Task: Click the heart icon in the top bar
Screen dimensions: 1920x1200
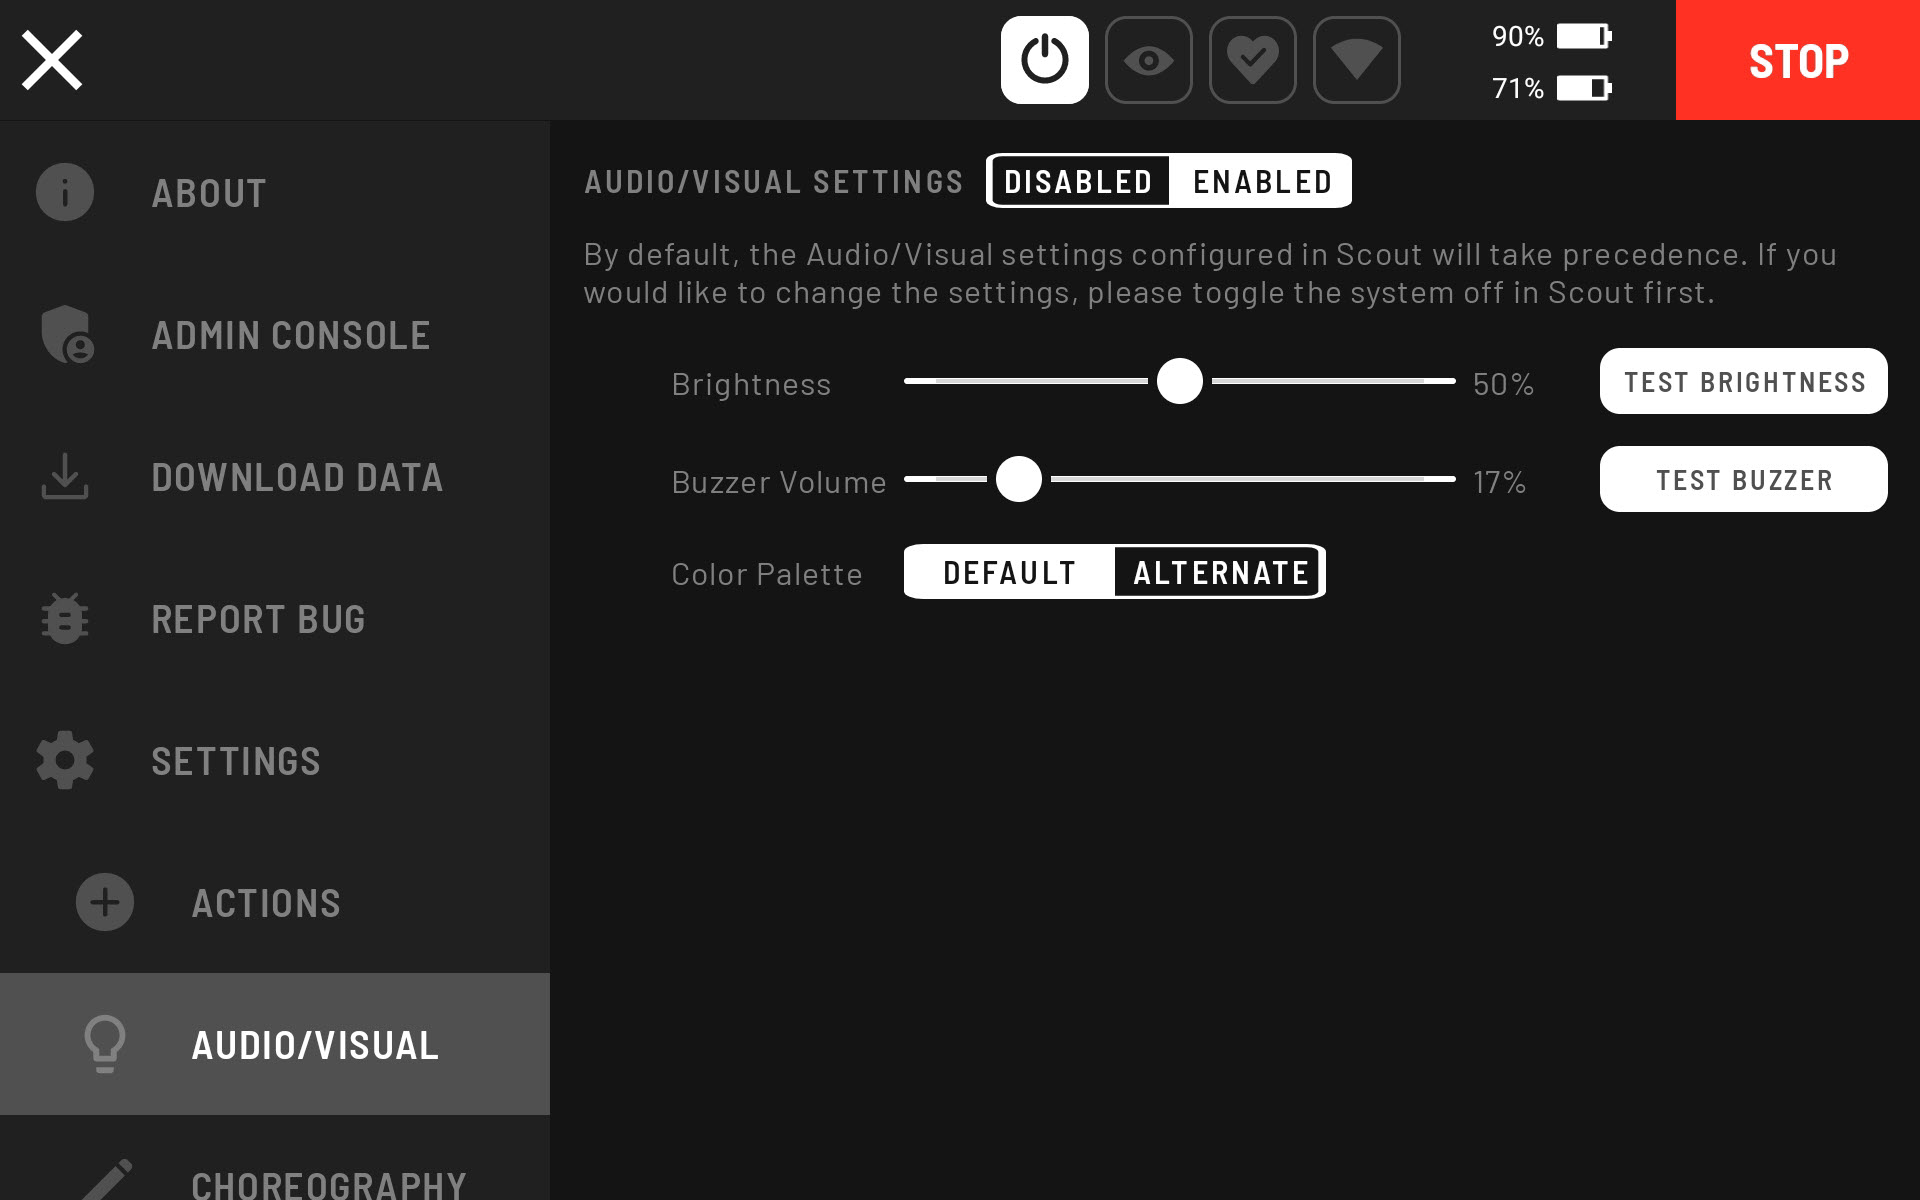Action: (x=1252, y=60)
